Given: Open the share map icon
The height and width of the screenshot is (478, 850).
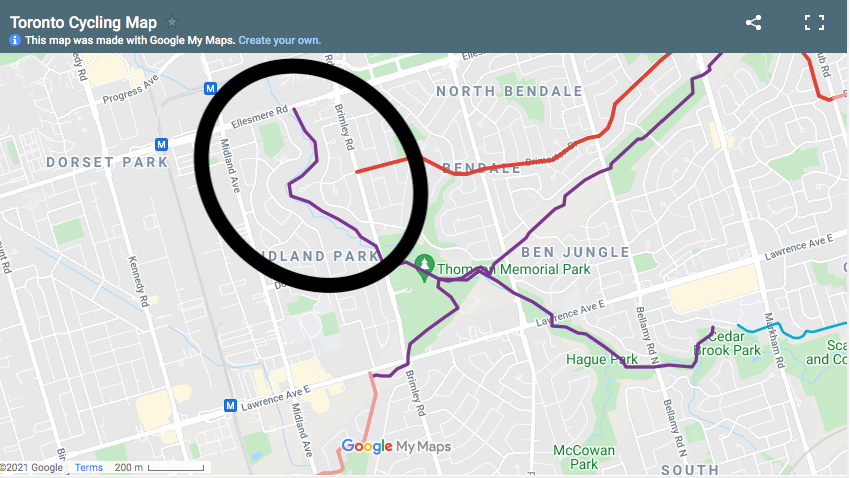Looking at the screenshot, I should (754, 22).
